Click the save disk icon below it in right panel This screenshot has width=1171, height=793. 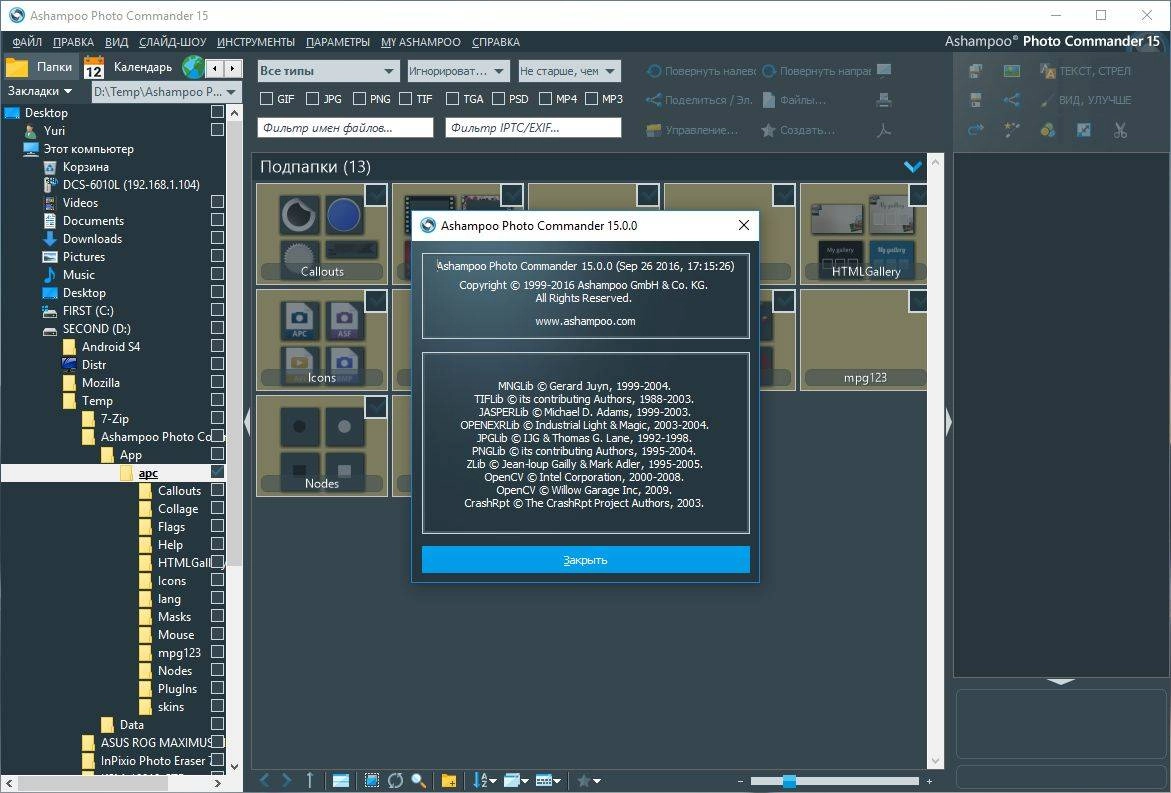click(x=975, y=99)
